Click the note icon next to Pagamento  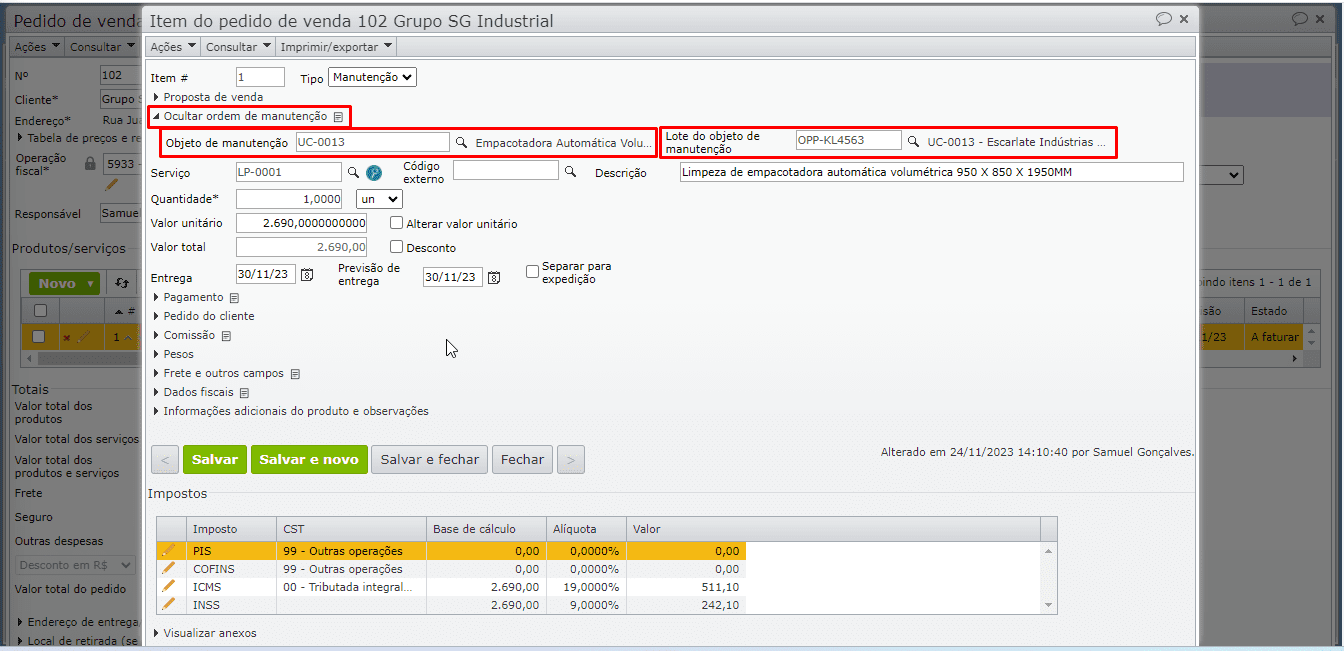tap(234, 298)
